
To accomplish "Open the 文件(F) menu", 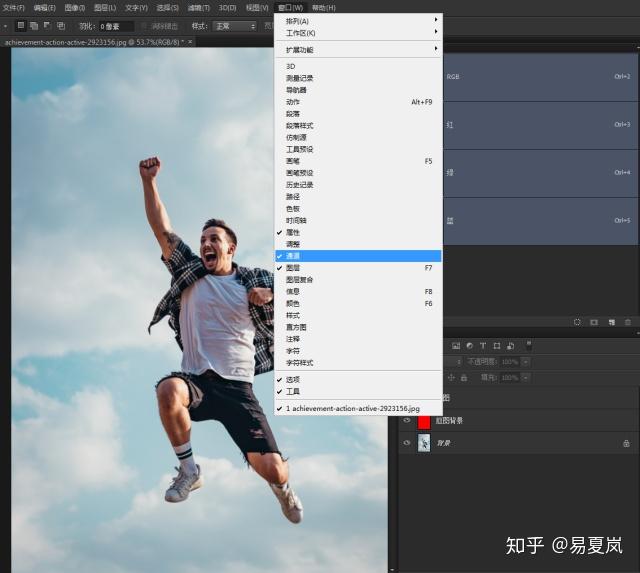I will click(13, 8).
